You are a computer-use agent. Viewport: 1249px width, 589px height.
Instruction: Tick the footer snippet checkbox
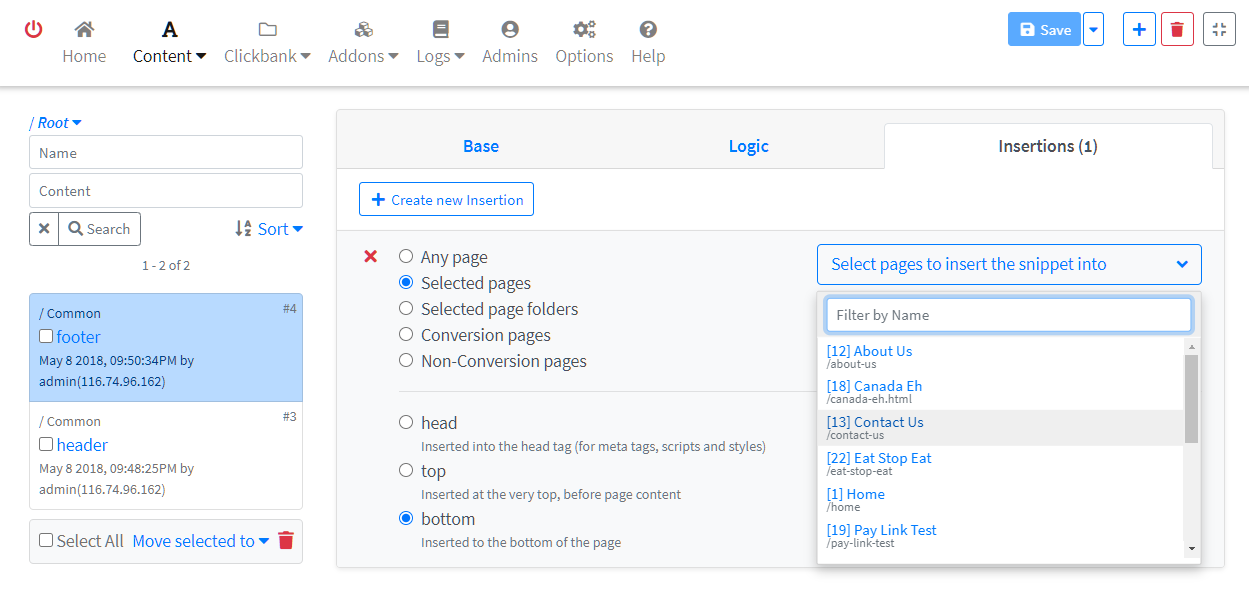pyautogui.click(x=46, y=337)
